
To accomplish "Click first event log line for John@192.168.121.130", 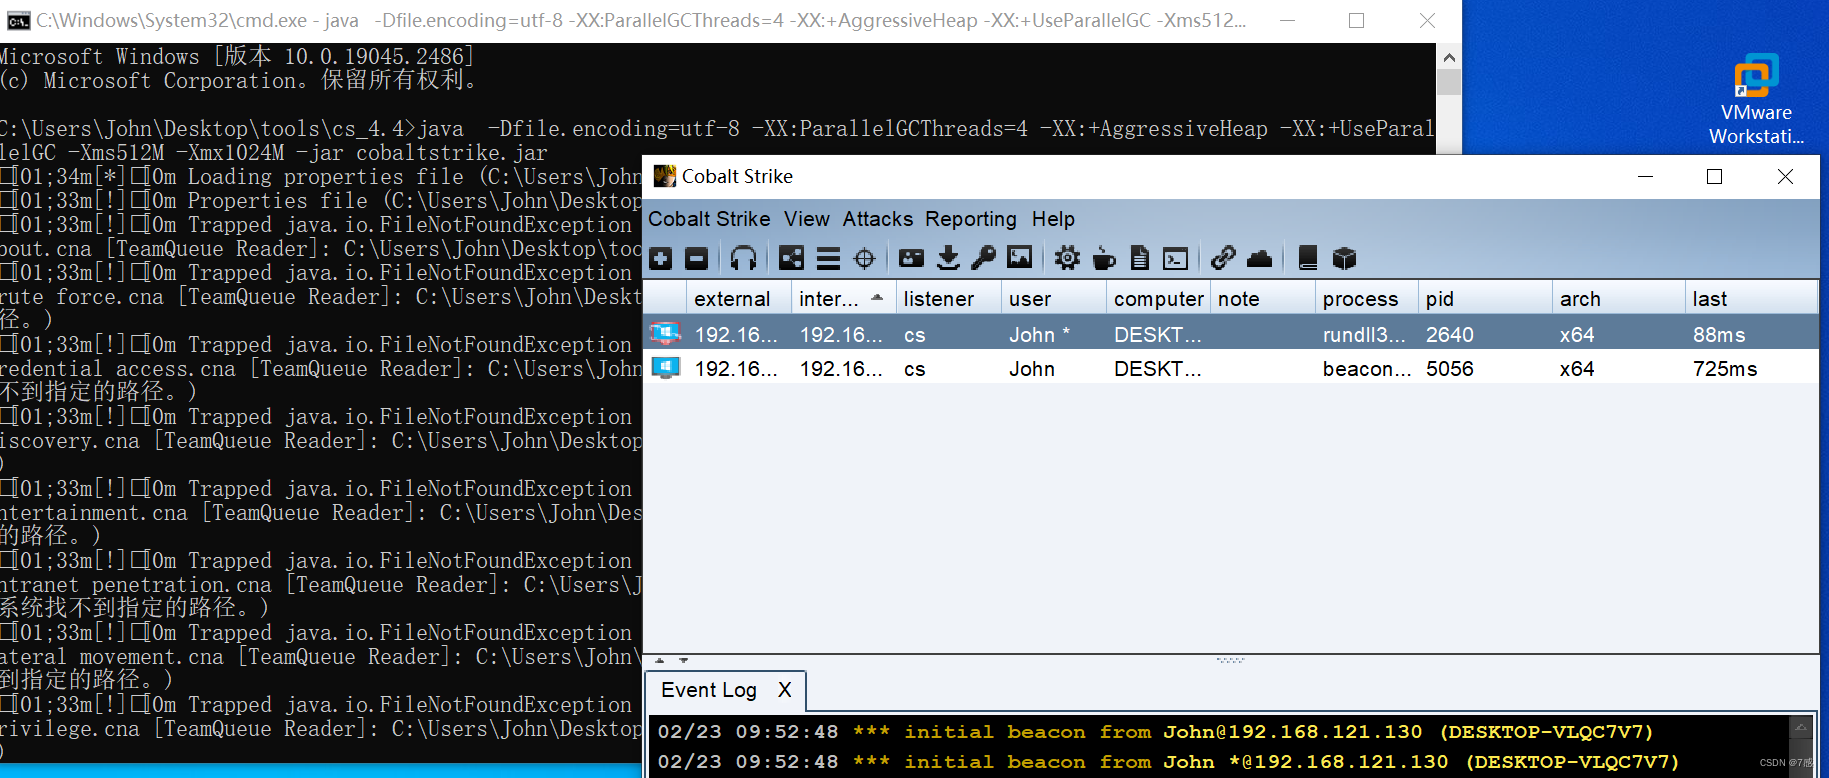I will pyautogui.click(x=1155, y=732).
